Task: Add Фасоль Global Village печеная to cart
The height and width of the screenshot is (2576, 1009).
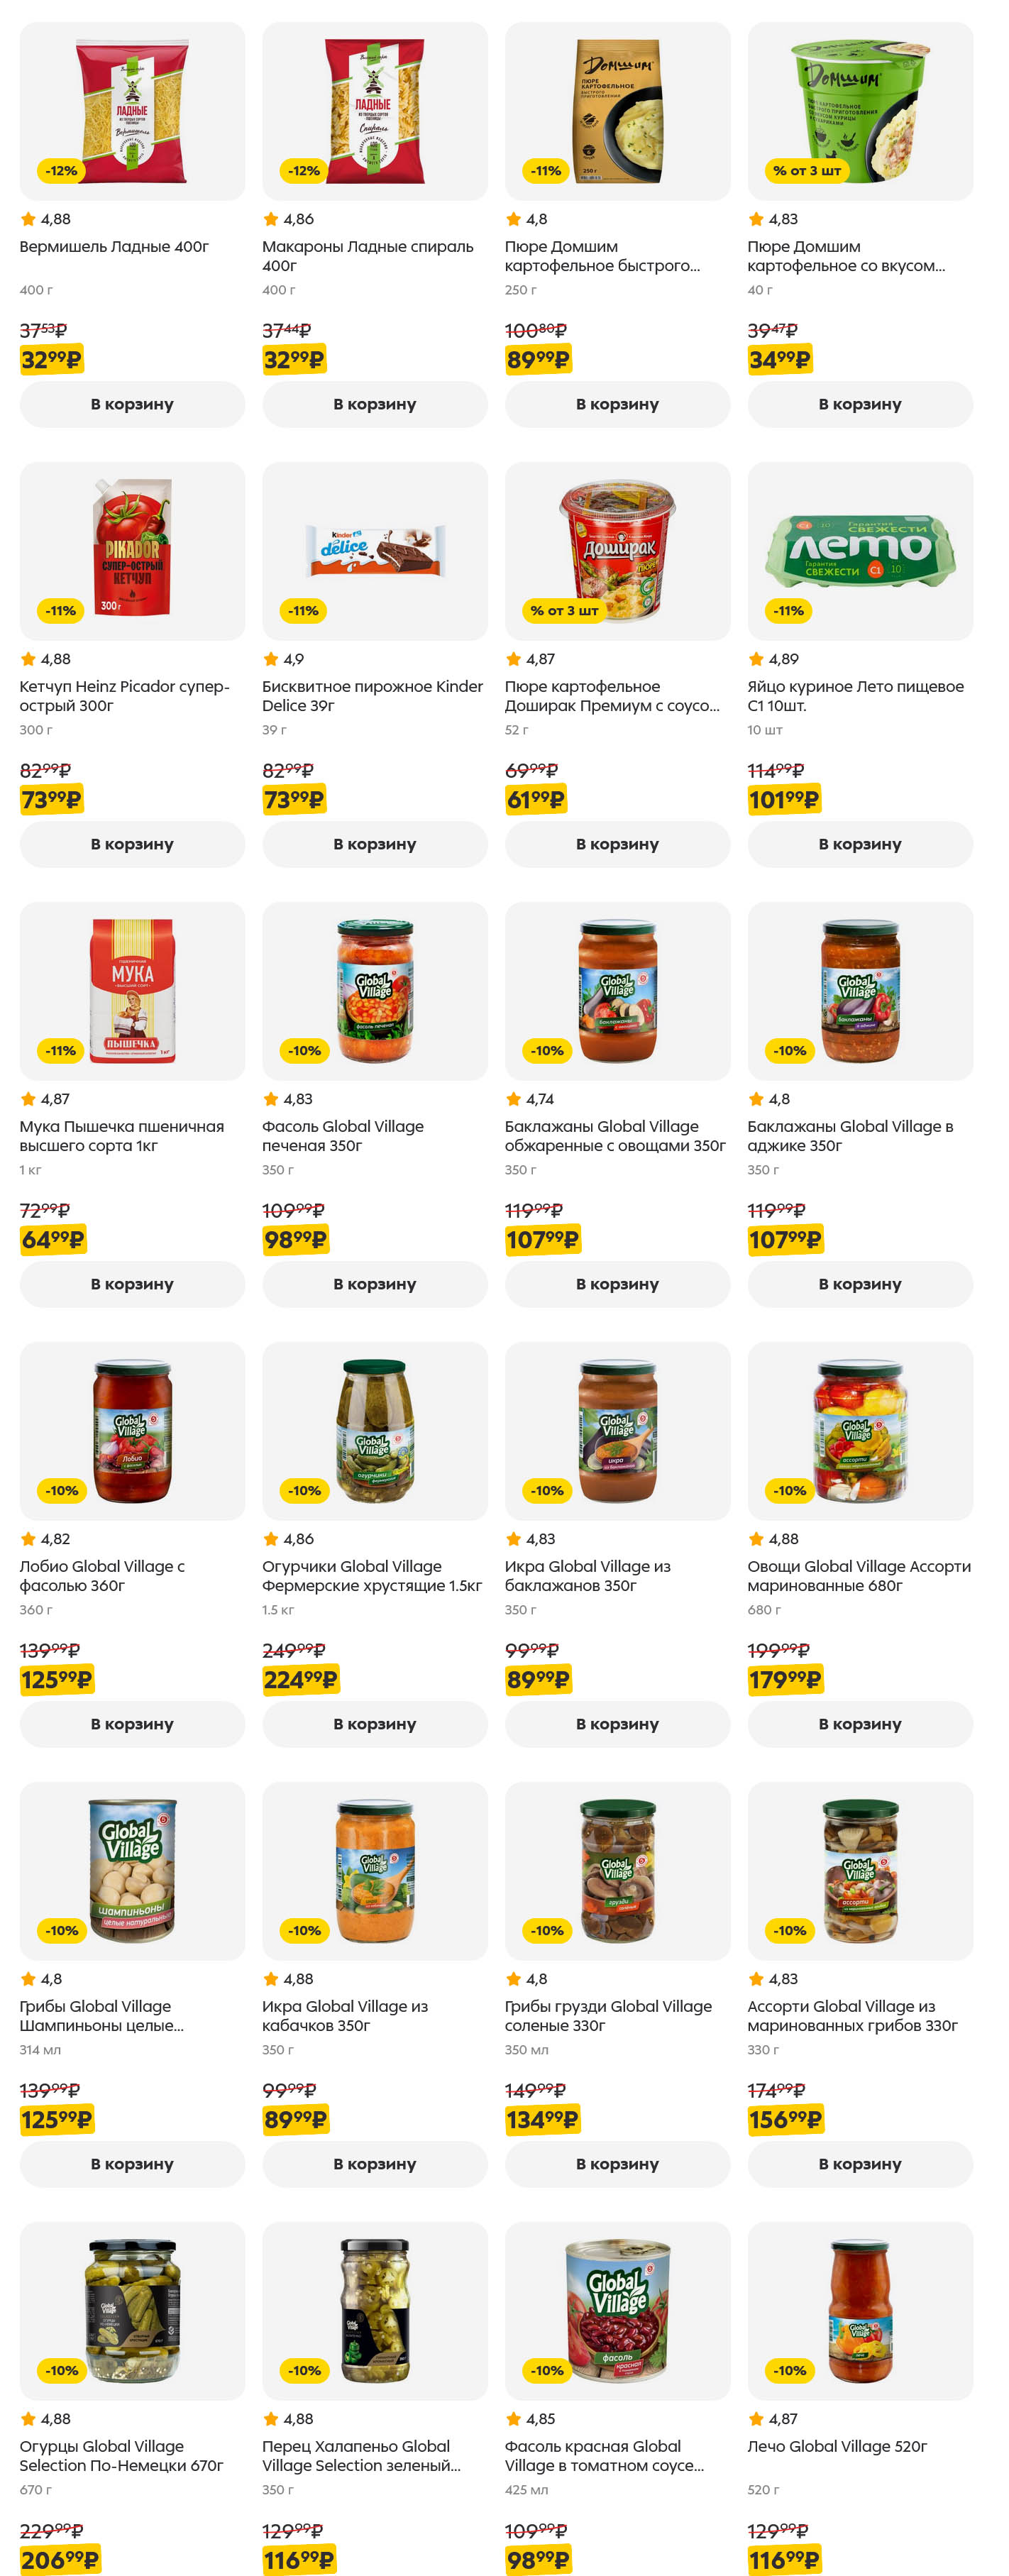Action: pos(374,1284)
